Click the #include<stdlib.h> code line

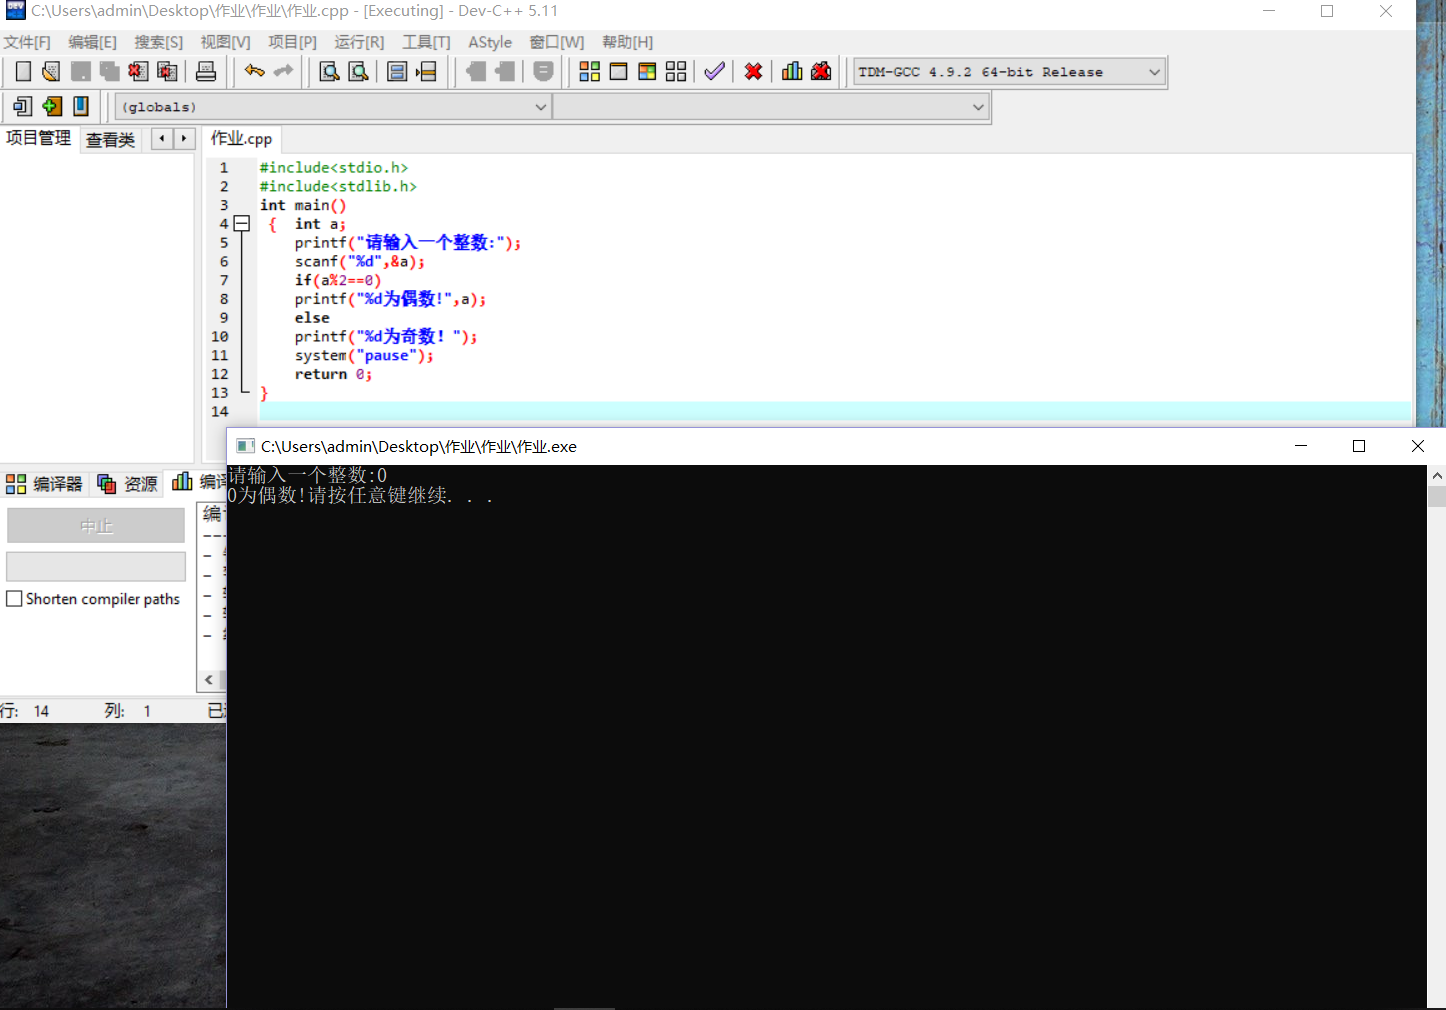tap(338, 186)
